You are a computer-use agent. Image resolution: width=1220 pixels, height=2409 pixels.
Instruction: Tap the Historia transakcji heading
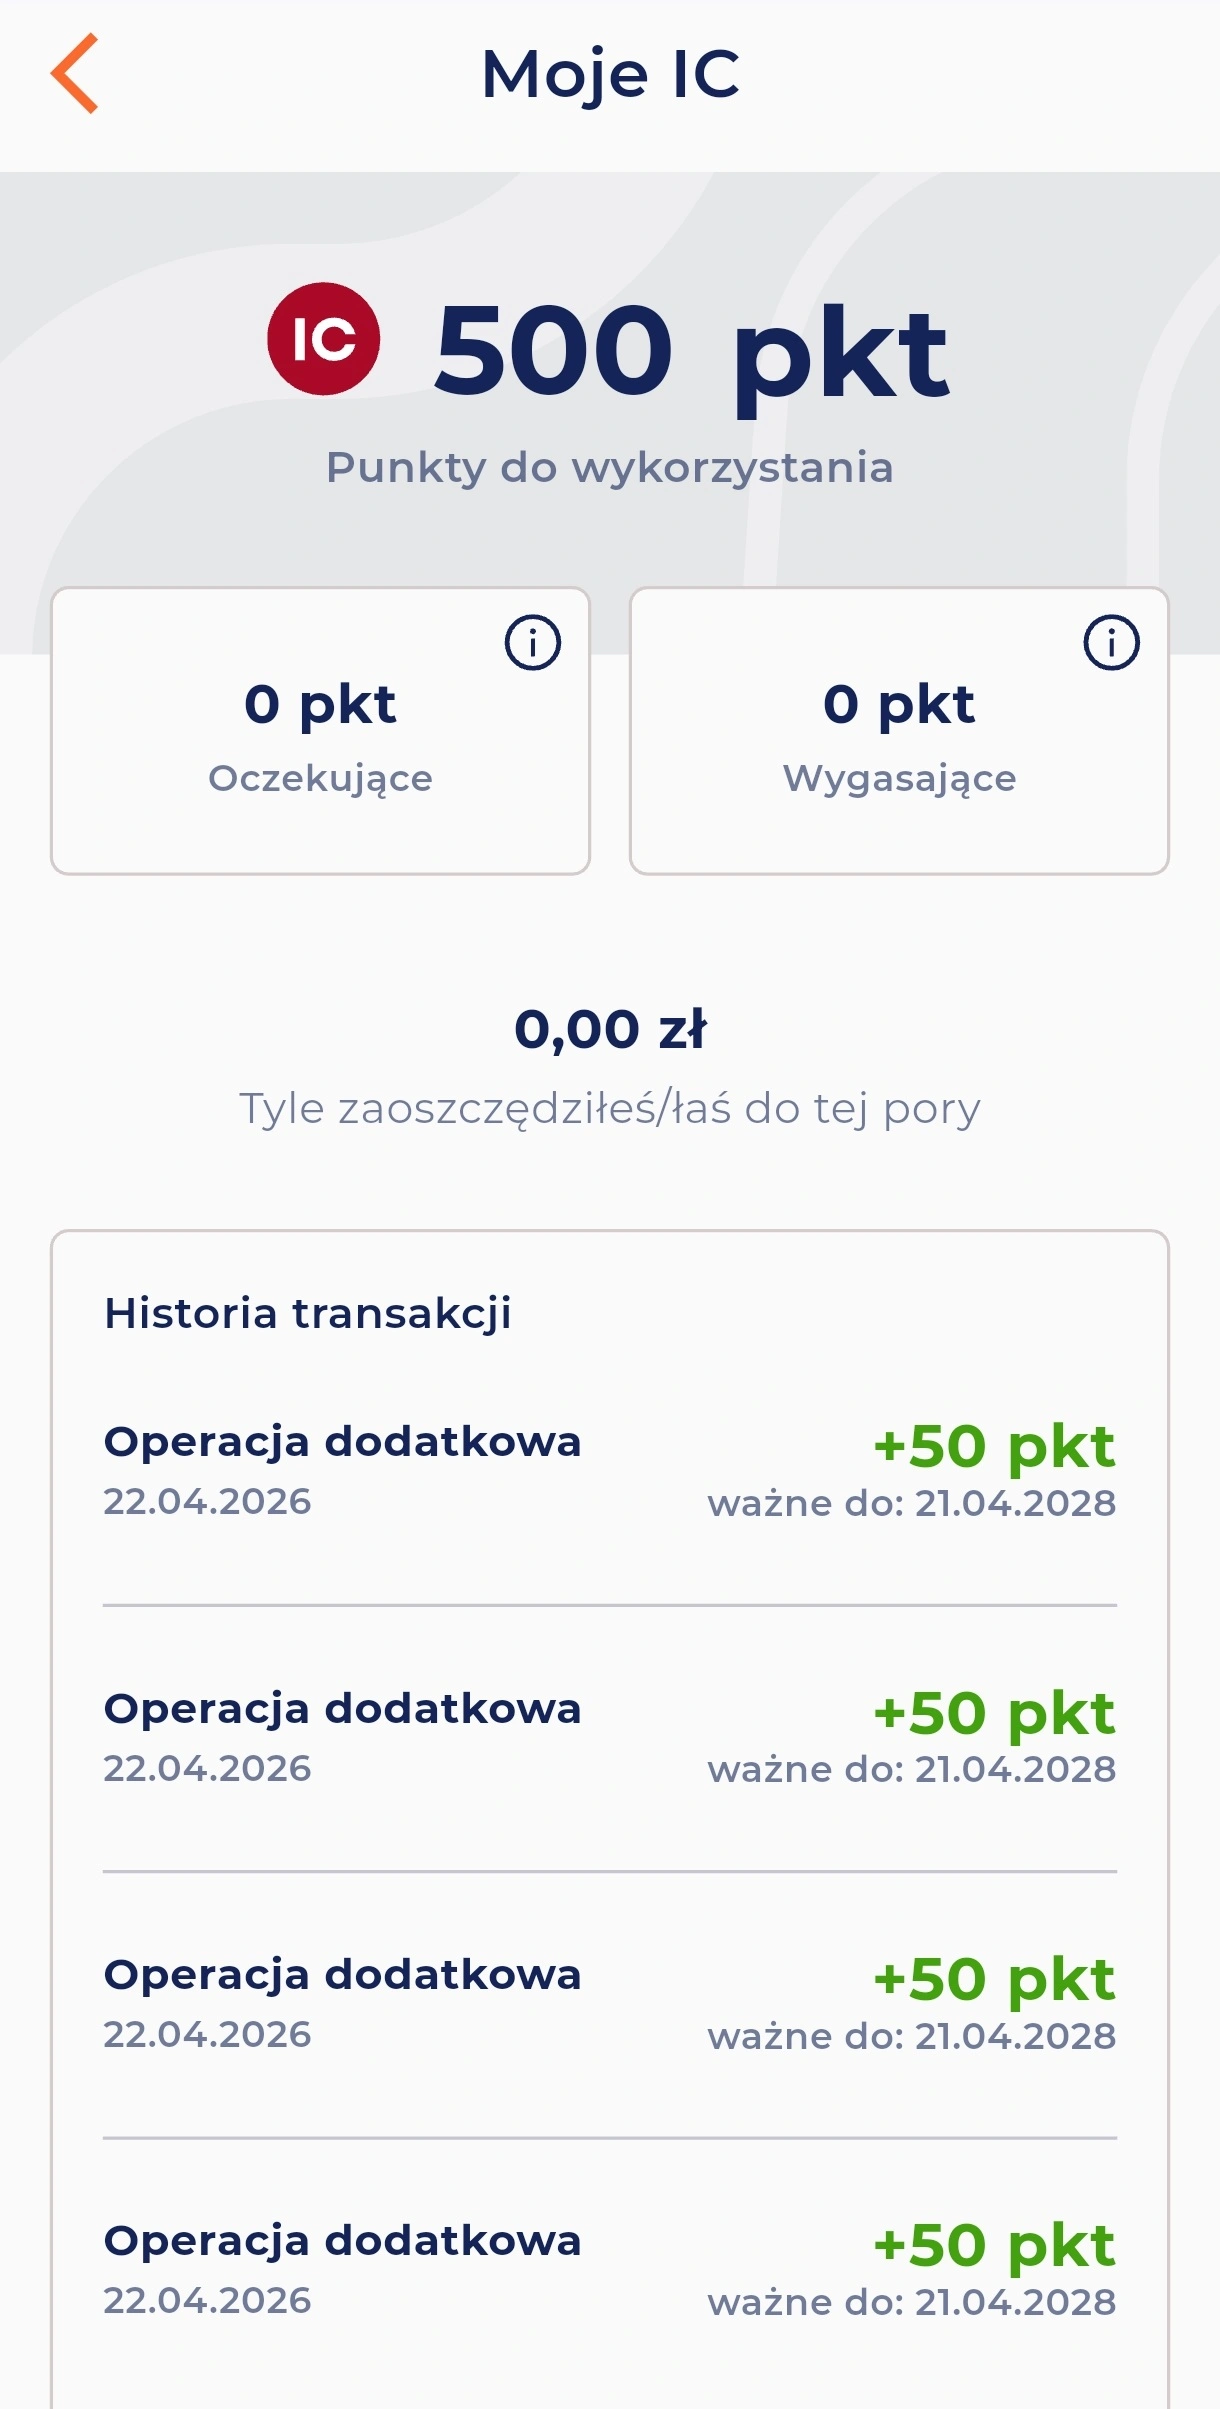[x=307, y=1313]
